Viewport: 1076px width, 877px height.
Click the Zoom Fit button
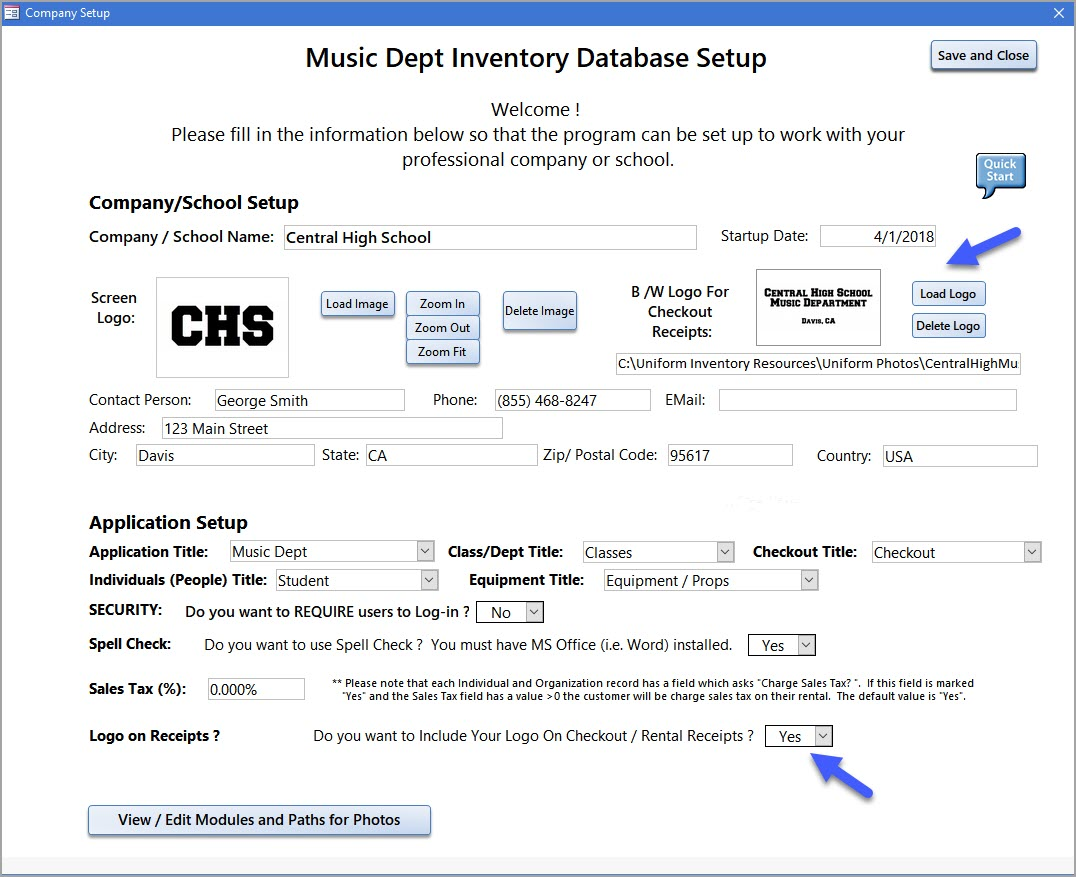point(442,352)
